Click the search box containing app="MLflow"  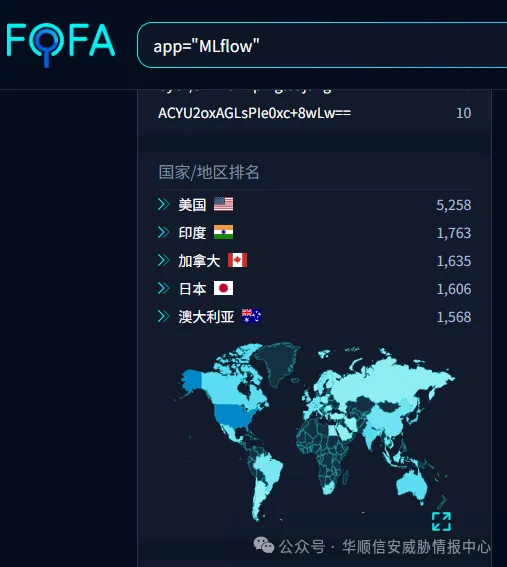(x=322, y=45)
